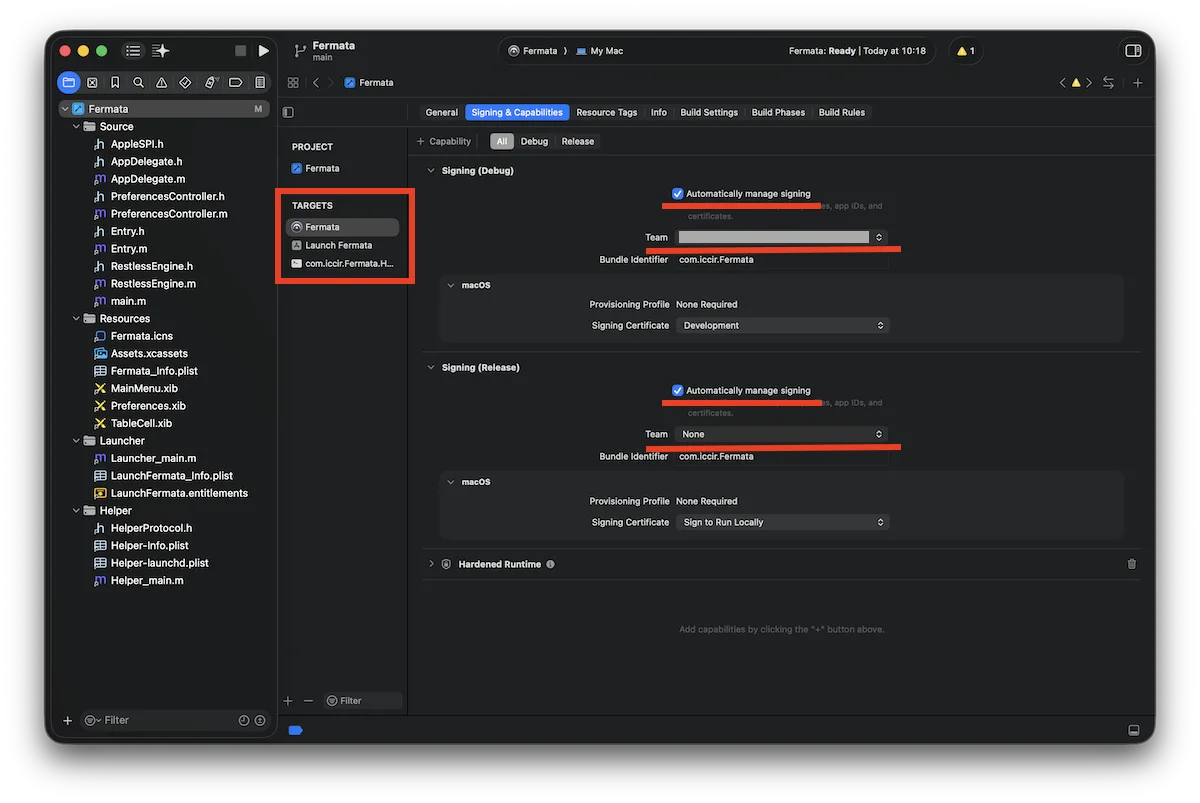
Task: Toggle the navigator sidebar panel
Action: (133, 51)
